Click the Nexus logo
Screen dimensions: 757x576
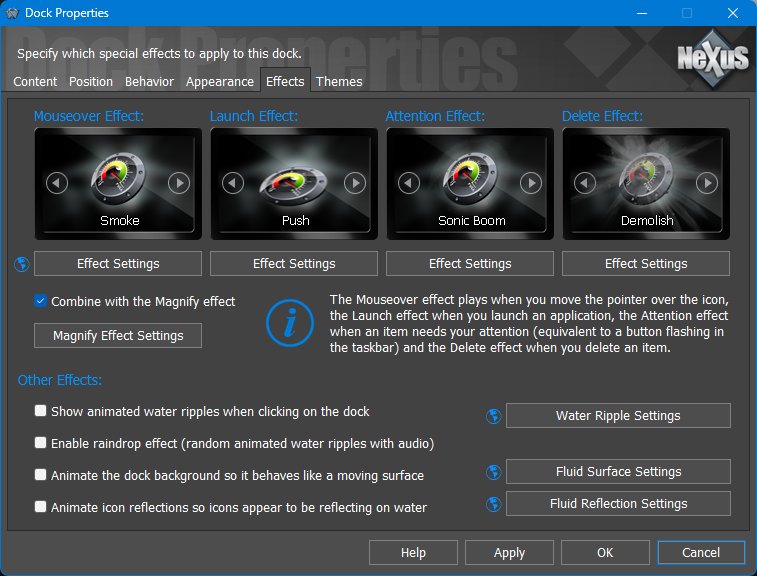(x=713, y=58)
